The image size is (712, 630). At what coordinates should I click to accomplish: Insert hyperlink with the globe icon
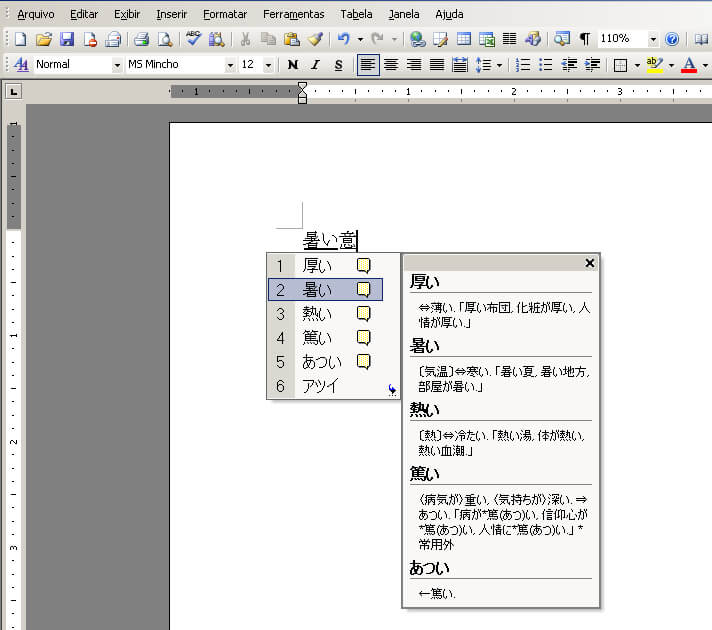click(417, 39)
